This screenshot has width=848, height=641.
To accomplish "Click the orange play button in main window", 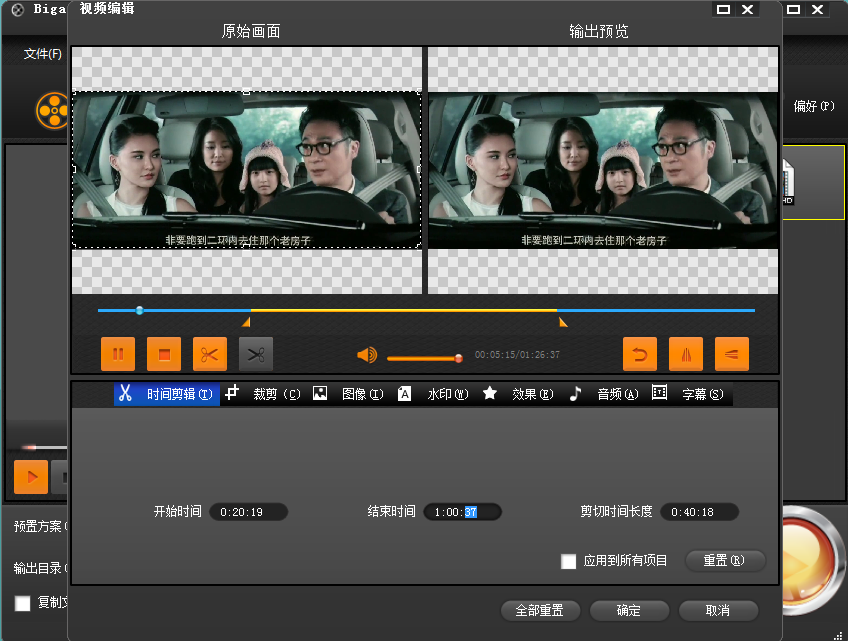I will [x=31, y=477].
